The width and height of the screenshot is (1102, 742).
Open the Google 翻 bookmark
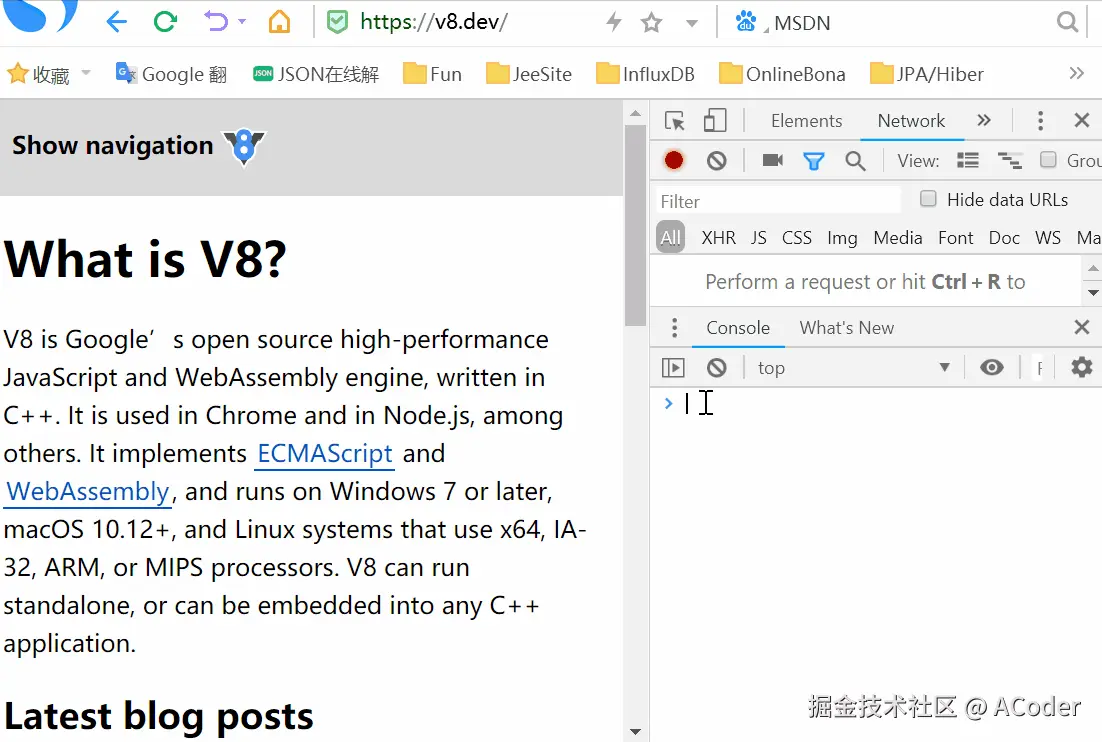tap(171, 74)
